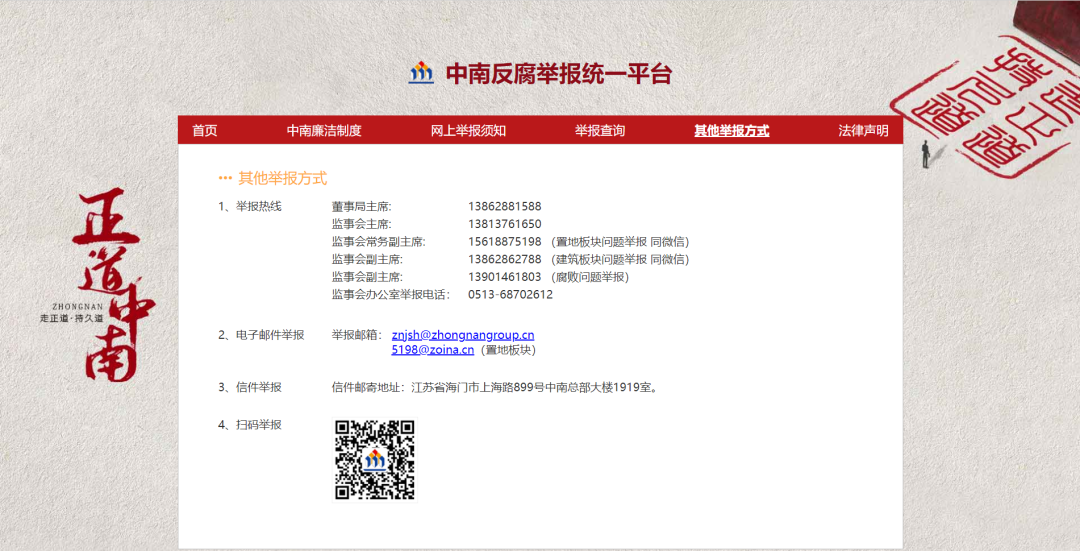The height and width of the screenshot is (551, 1080).
Task: Open the 首页 menu item
Action: pyautogui.click(x=205, y=131)
